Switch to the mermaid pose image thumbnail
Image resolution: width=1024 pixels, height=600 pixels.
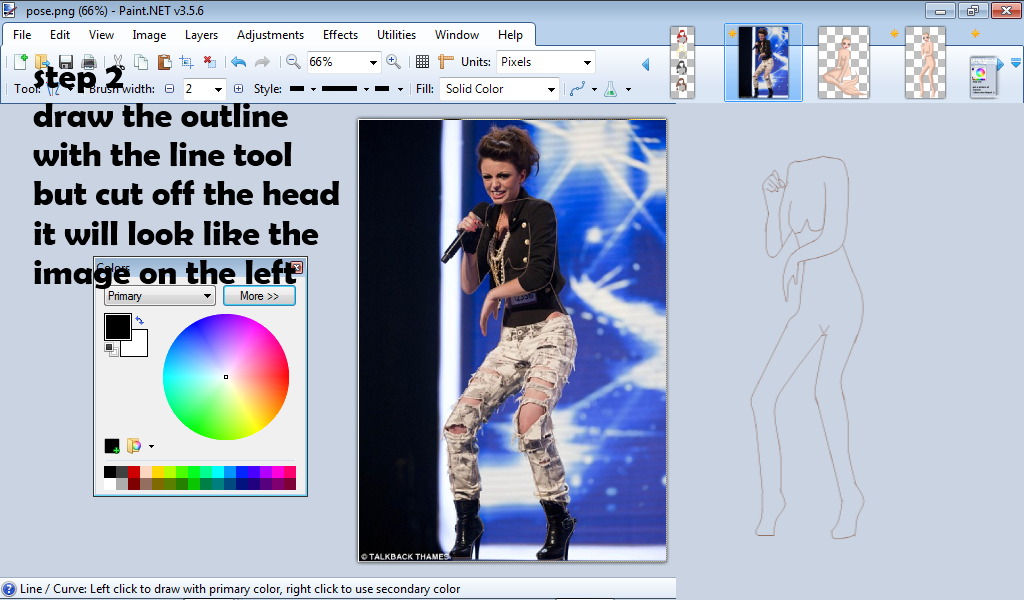point(844,63)
